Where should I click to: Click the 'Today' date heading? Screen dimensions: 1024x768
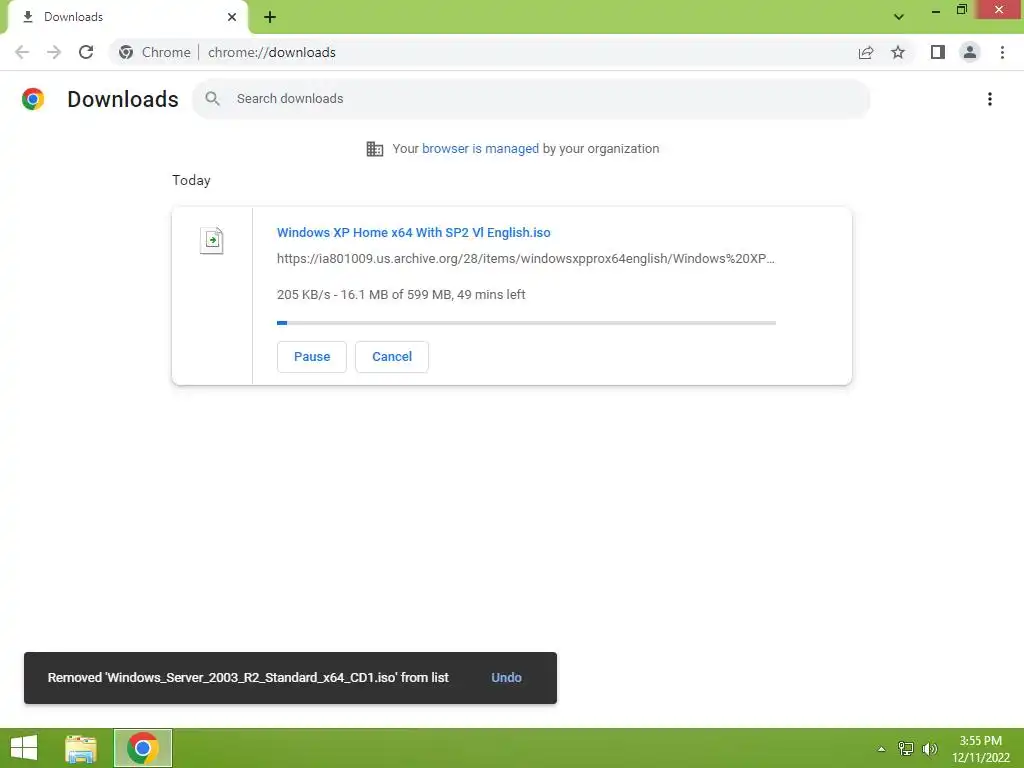pyautogui.click(x=191, y=180)
